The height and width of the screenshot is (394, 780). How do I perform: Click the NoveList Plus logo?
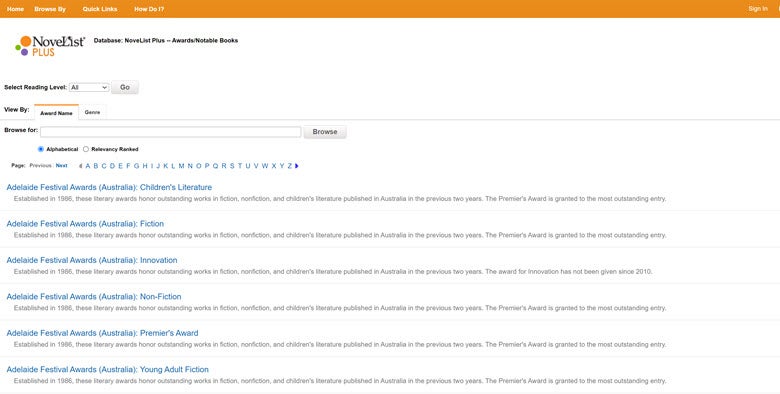tap(50, 46)
